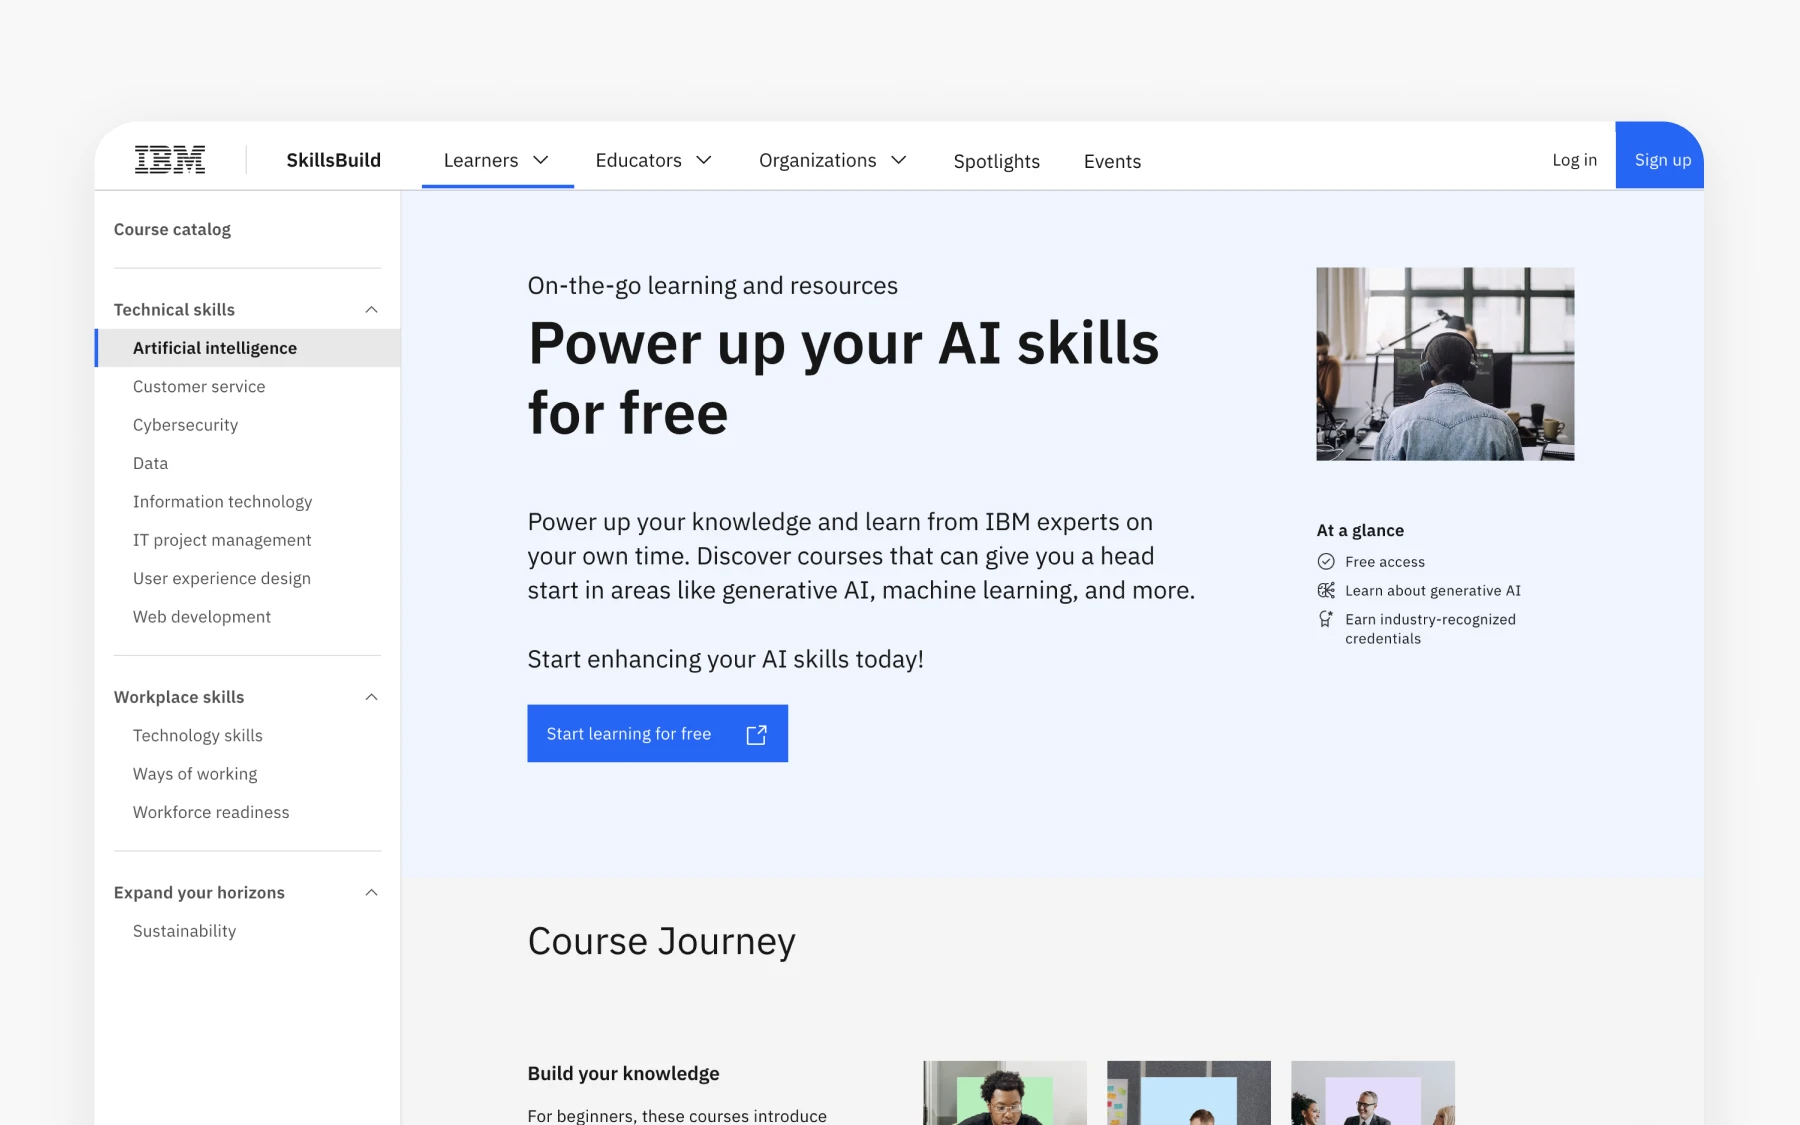Screen dimensions: 1800x1125
Task: Click the Build your knowledge heading
Action: [623, 1073]
